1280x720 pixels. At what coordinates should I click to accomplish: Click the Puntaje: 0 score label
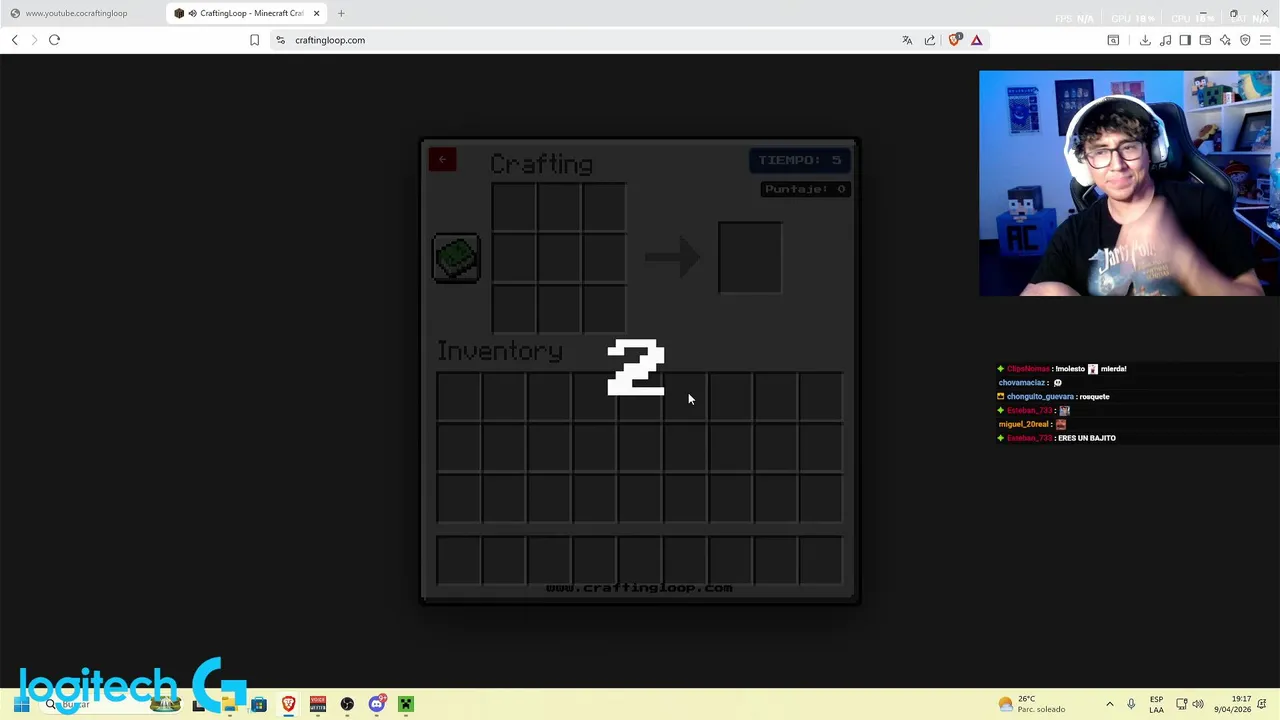tap(805, 189)
